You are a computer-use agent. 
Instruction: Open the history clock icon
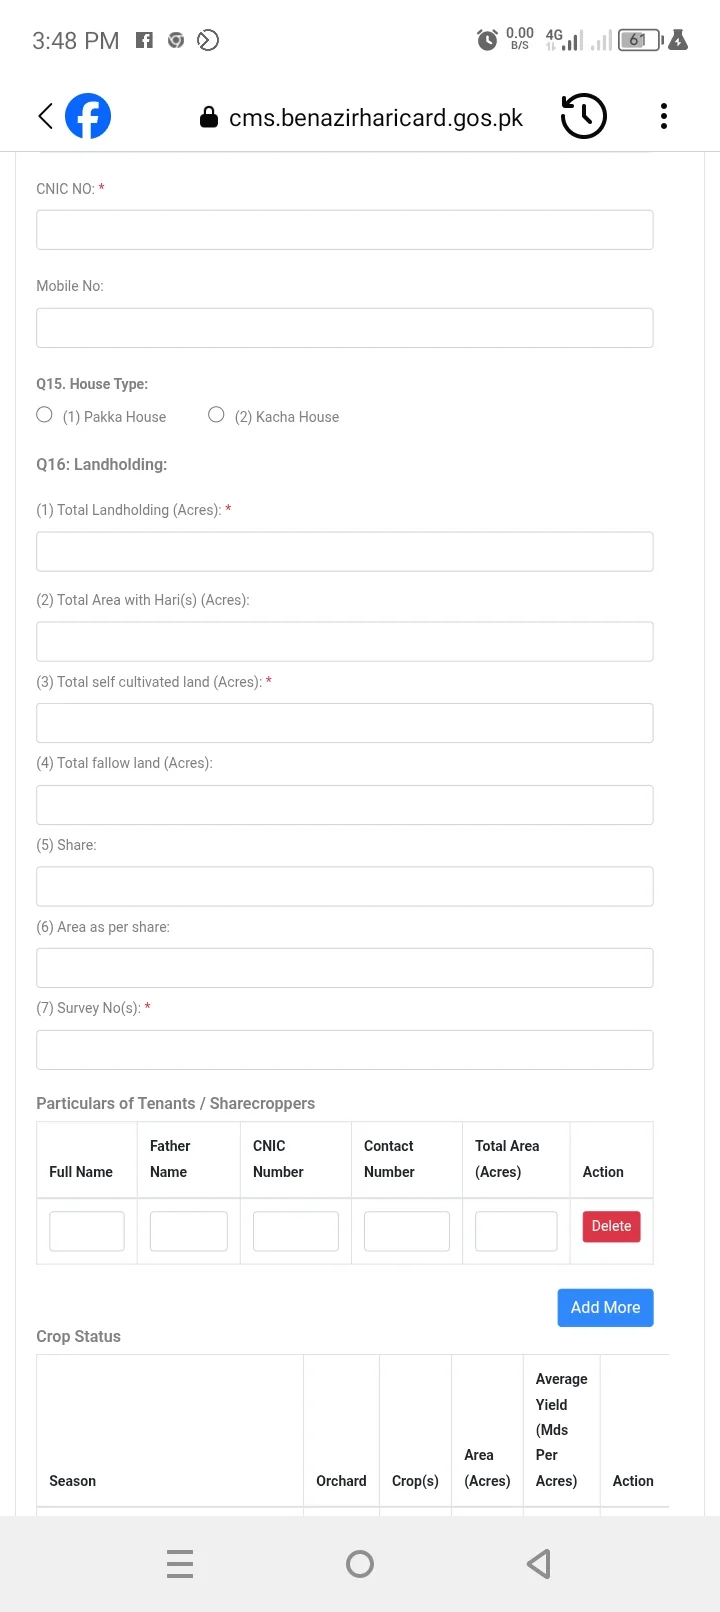(x=583, y=116)
